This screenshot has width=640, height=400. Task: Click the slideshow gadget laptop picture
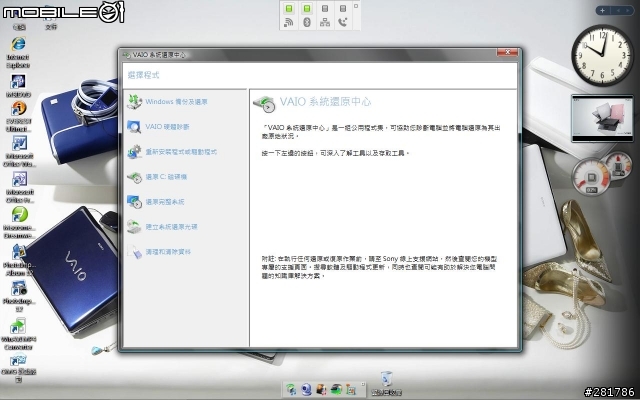602,118
